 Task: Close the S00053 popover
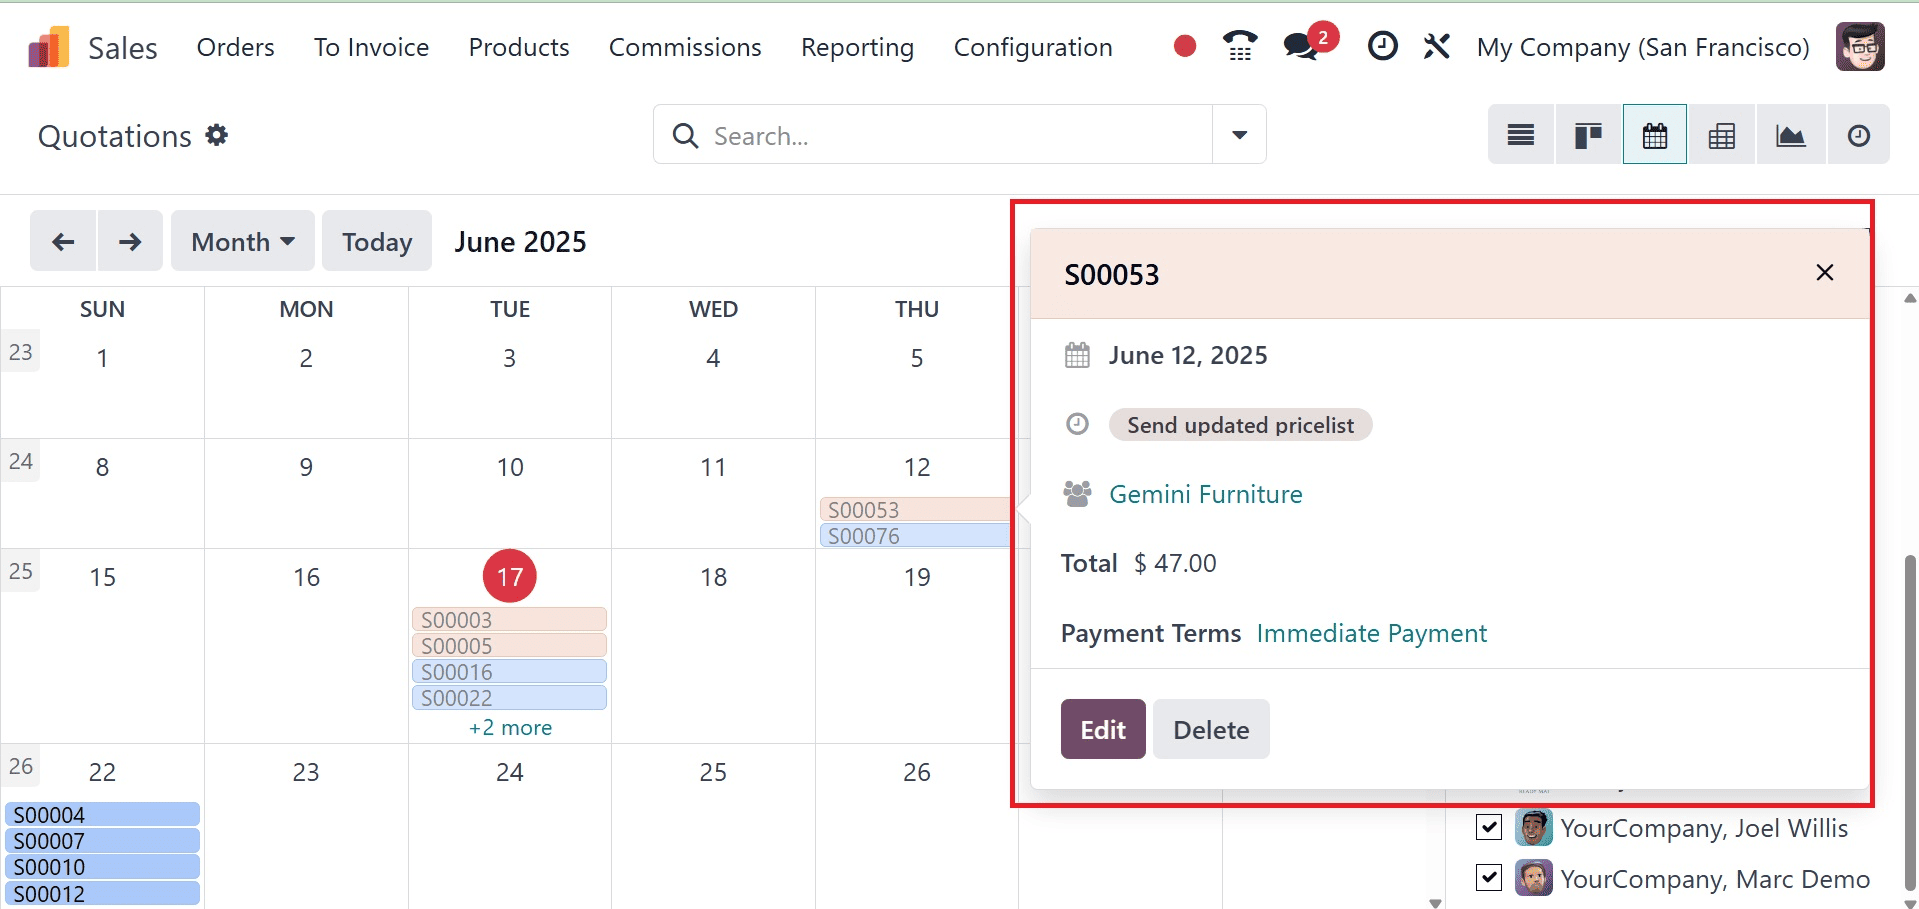(1825, 273)
